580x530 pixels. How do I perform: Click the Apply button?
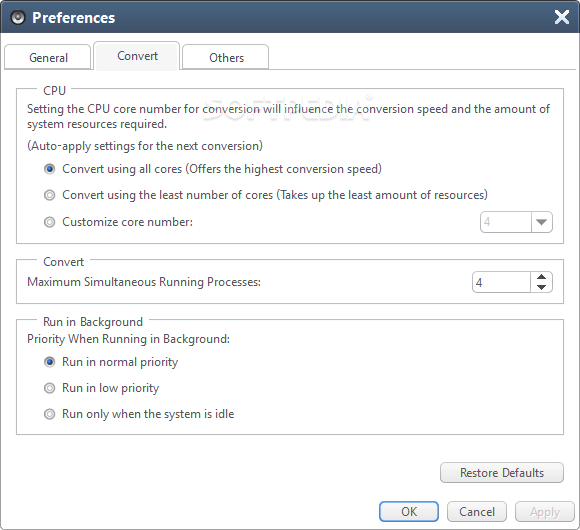click(545, 512)
